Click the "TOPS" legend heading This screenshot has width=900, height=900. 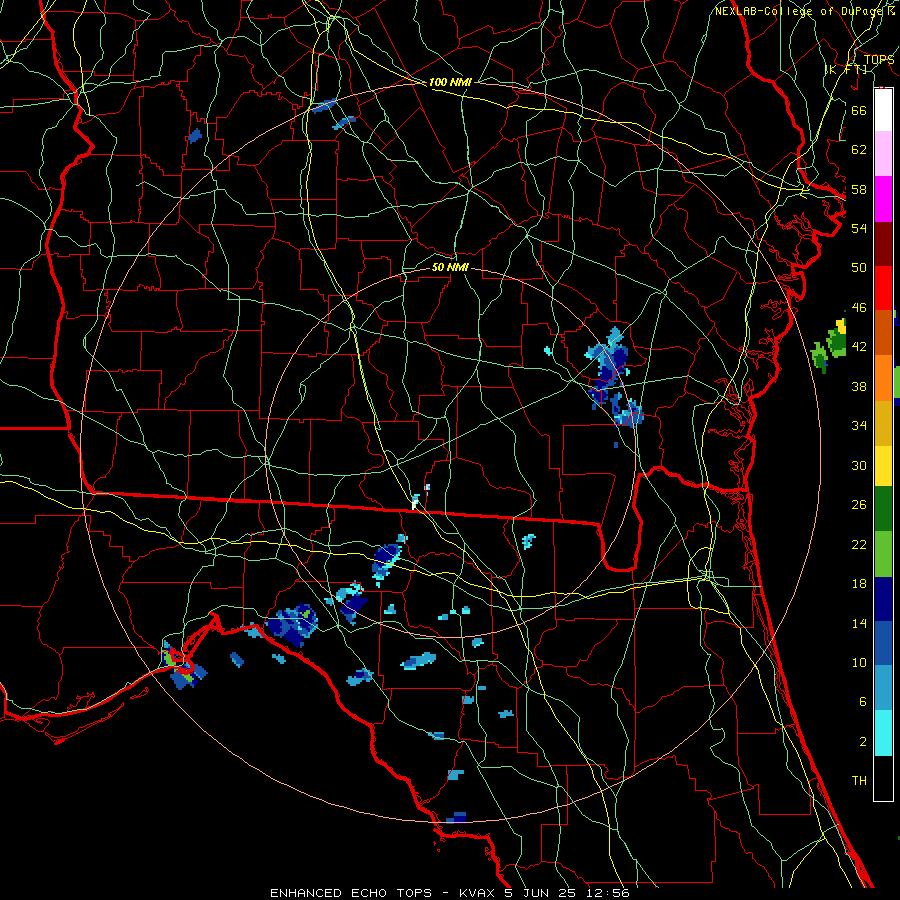pos(879,60)
